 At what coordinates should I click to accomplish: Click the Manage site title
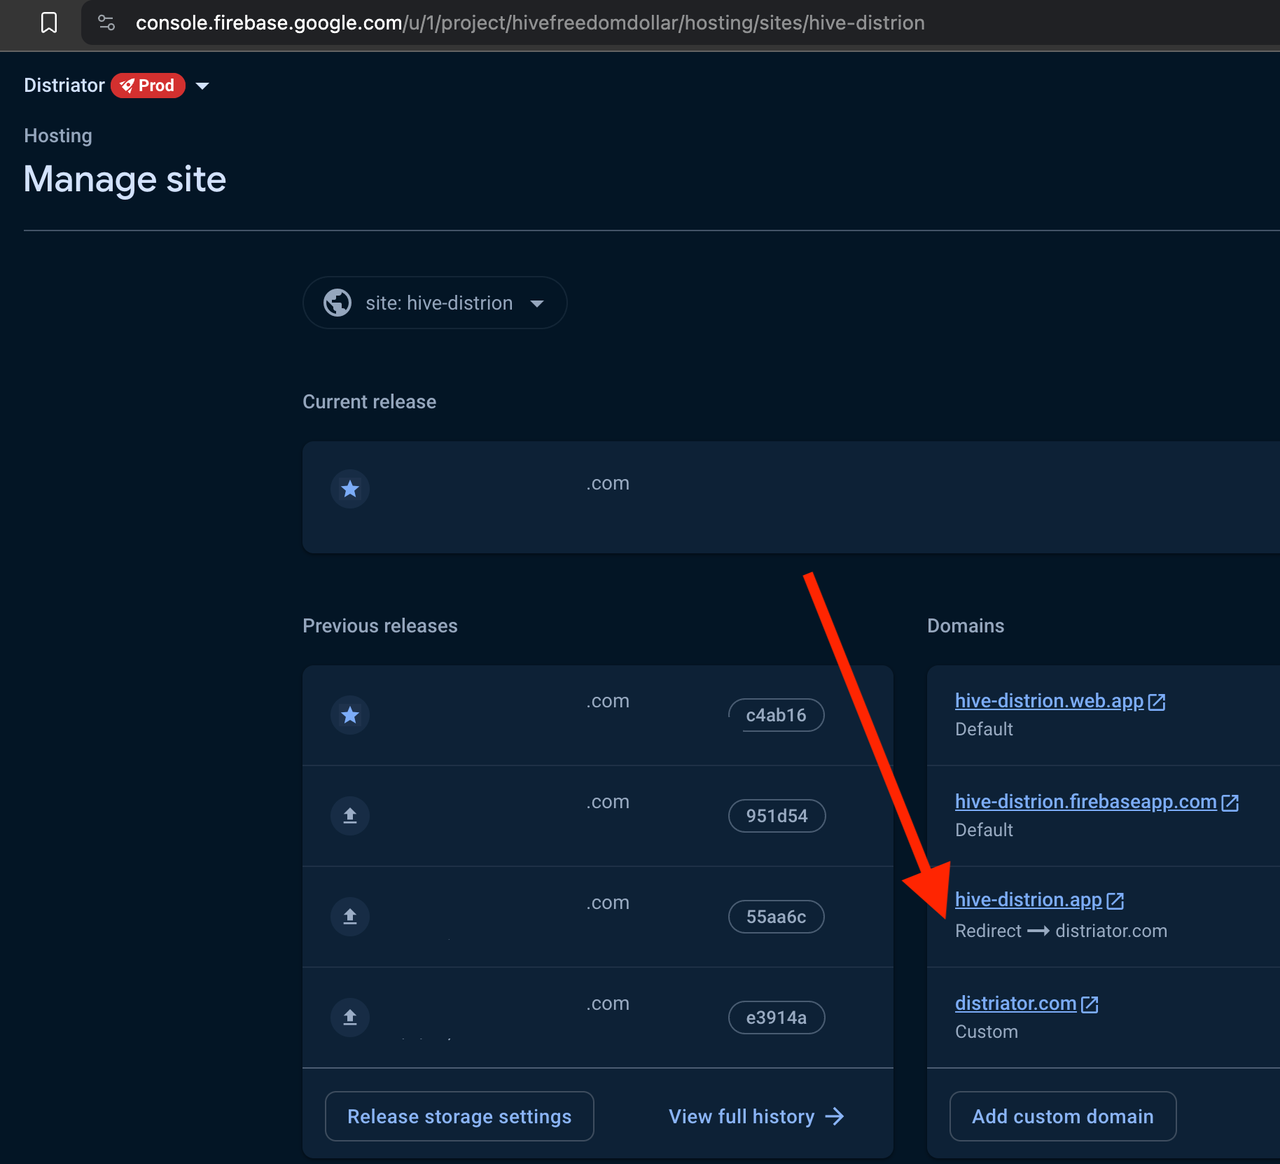point(125,180)
